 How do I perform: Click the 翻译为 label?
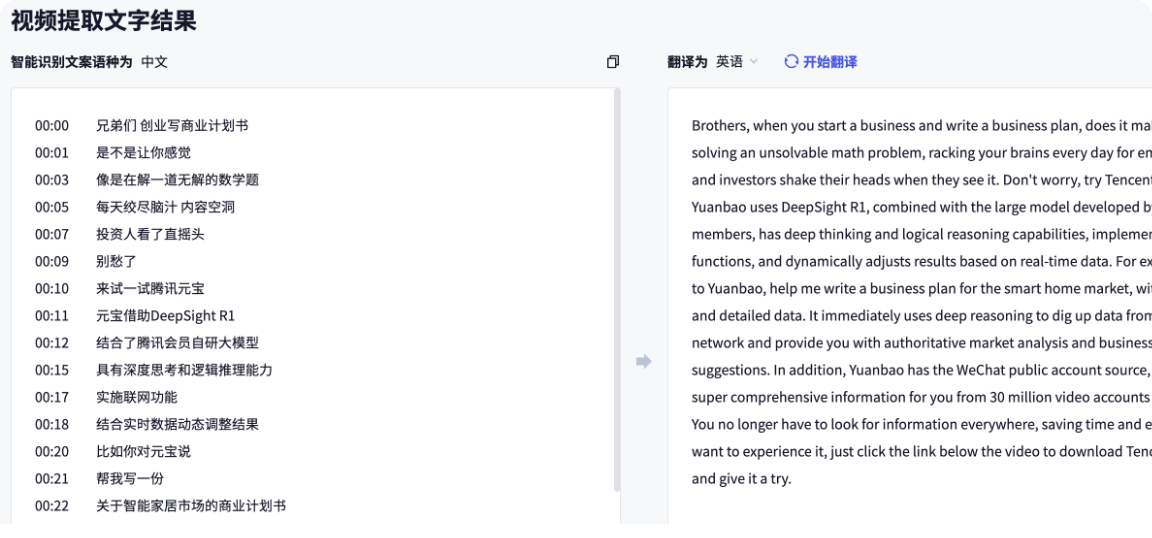pos(688,62)
